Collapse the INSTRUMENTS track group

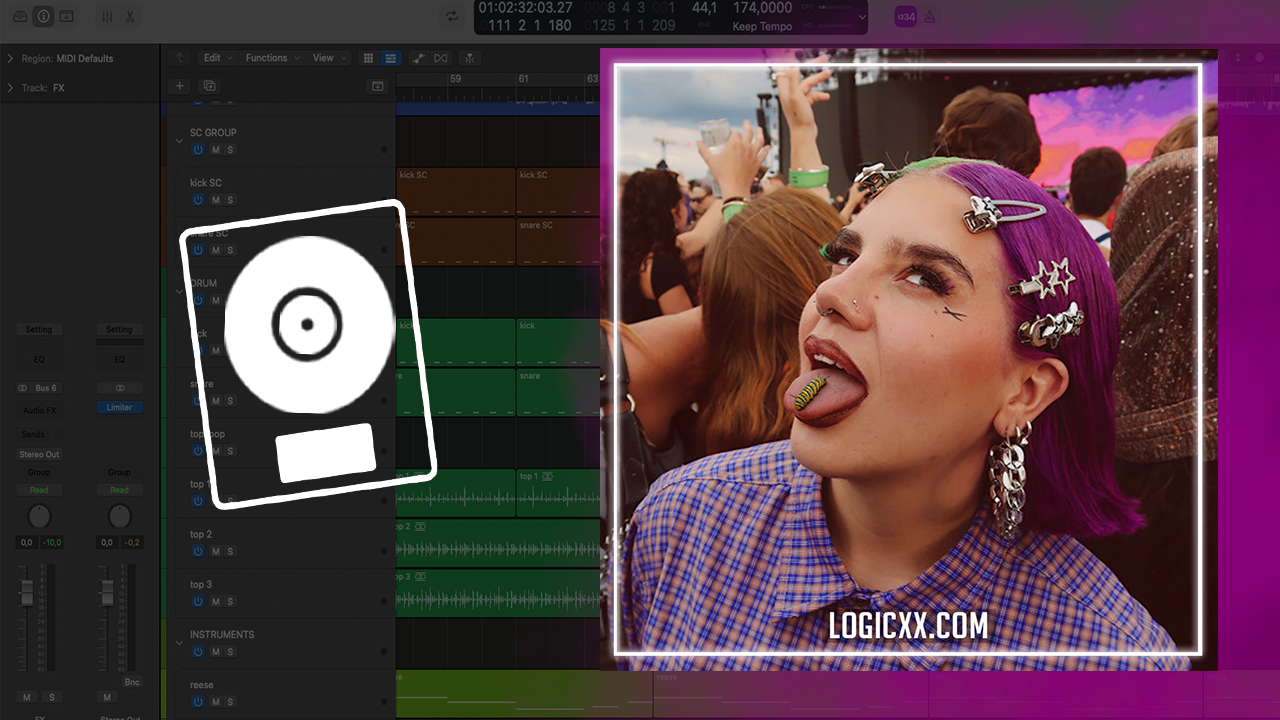180,642
